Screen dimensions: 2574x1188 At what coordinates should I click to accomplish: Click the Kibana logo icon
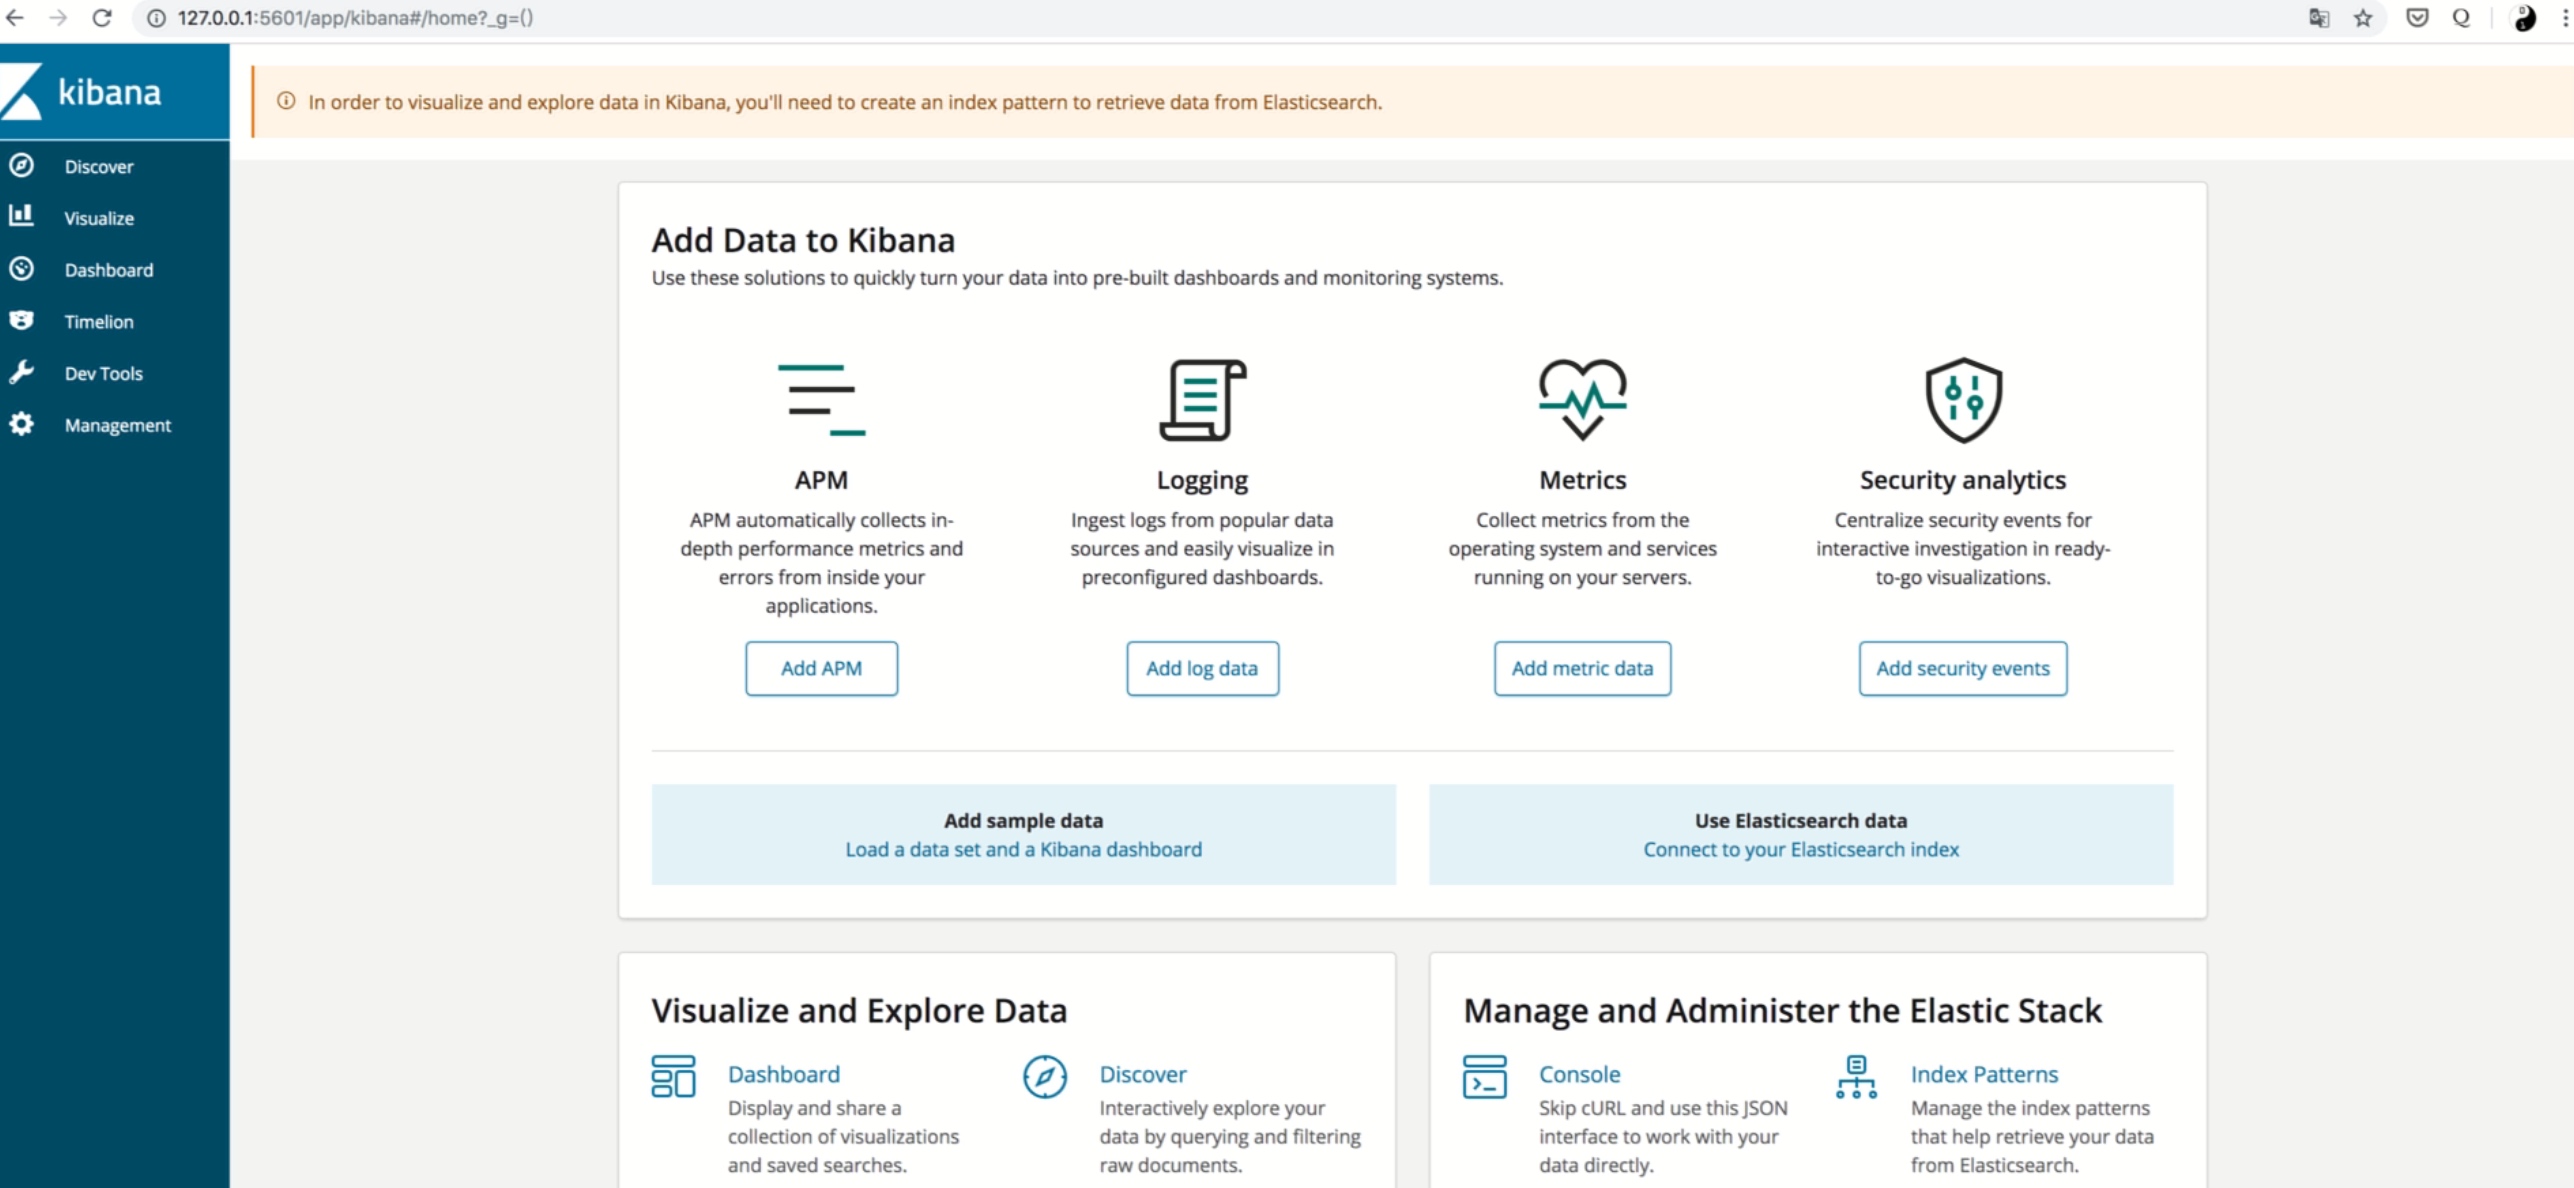tap(22, 91)
